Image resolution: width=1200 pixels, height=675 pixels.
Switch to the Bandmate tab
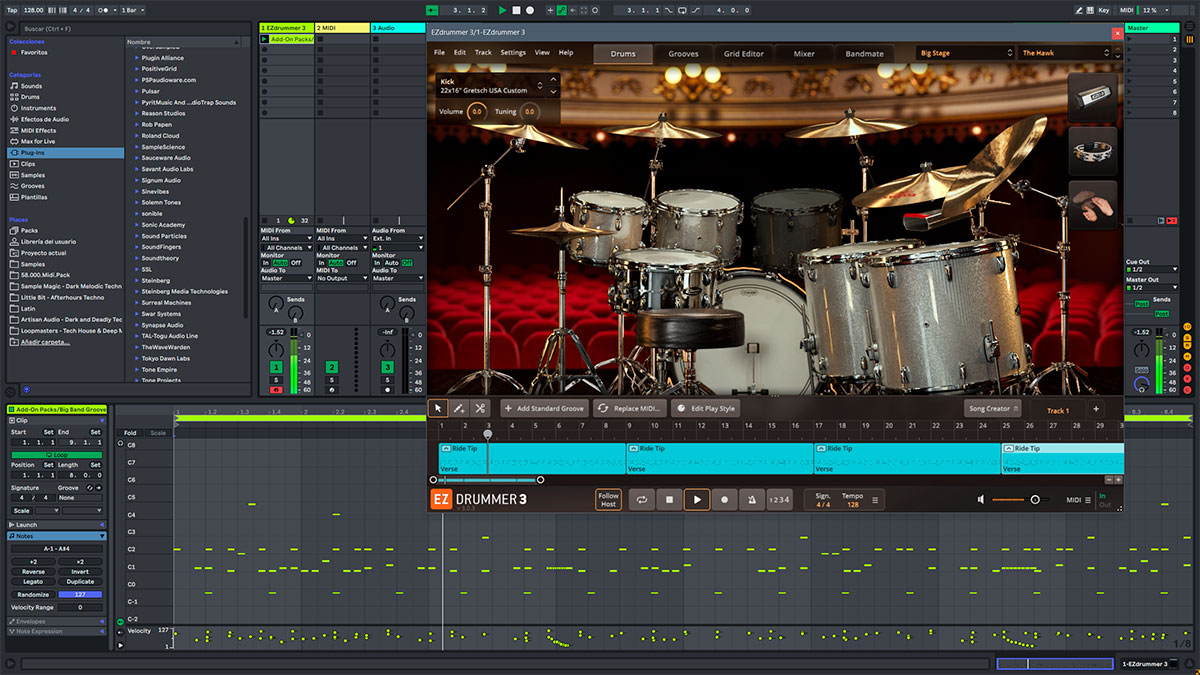pyautogui.click(x=864, y=54)
